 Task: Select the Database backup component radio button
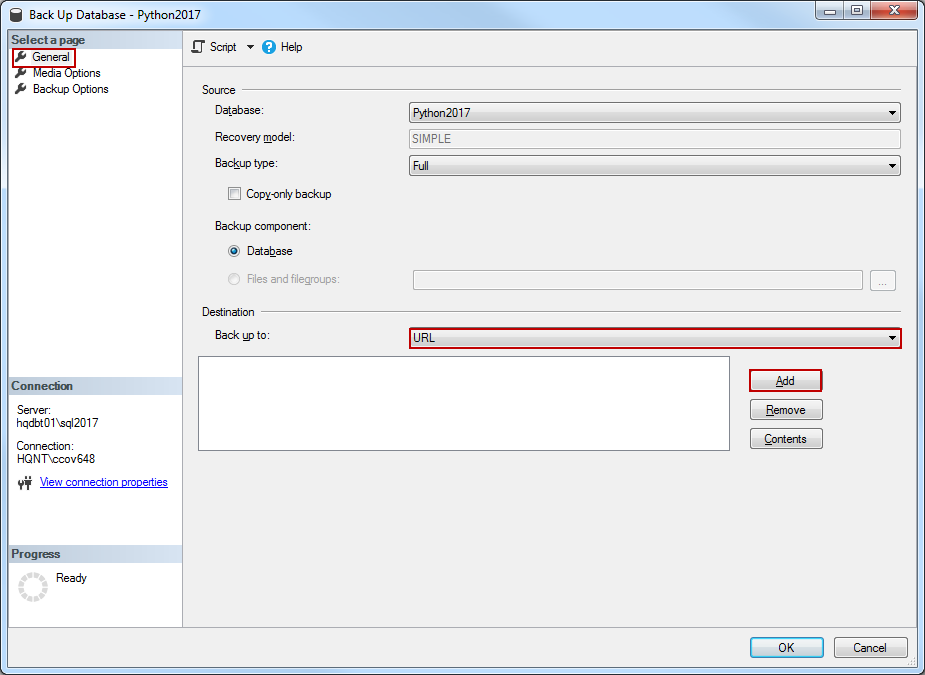click(x=235, y=251)
